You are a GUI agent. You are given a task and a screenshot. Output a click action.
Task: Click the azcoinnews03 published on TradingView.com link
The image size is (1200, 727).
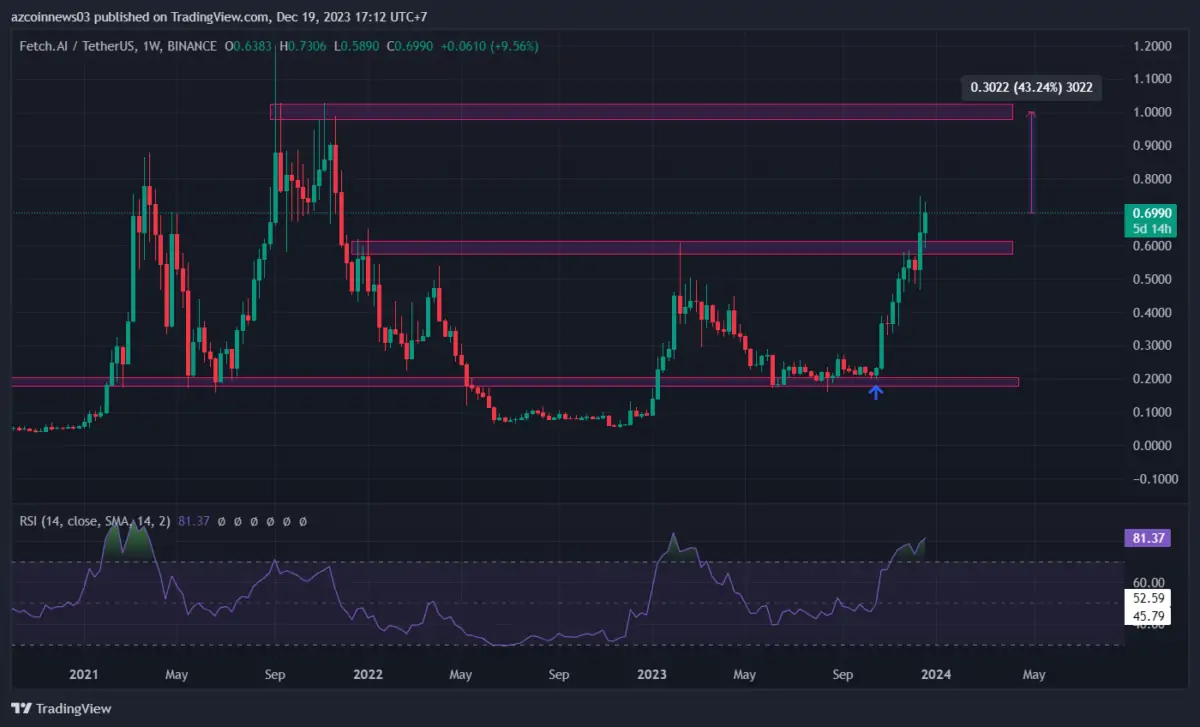140,16
